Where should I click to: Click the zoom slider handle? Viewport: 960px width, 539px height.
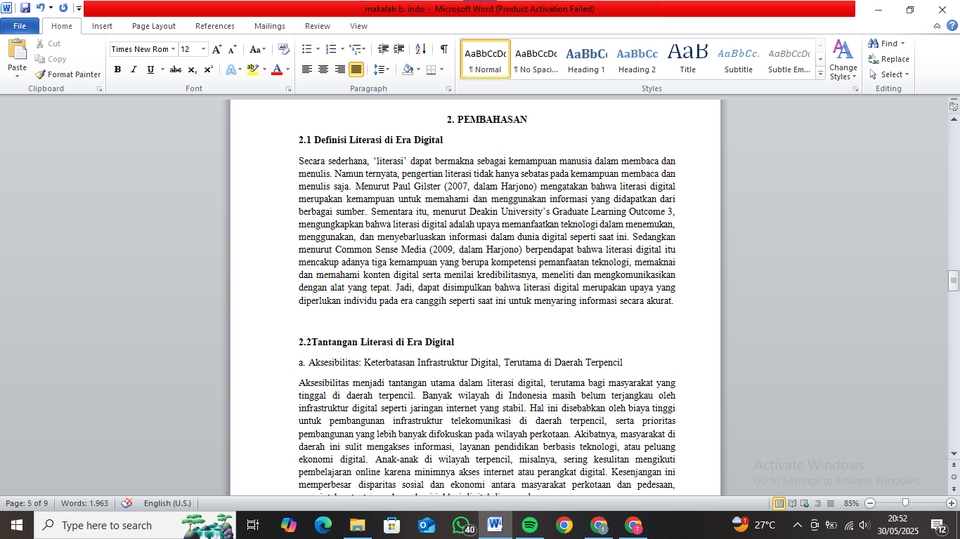pyautogui.click(x=905, y=503)
